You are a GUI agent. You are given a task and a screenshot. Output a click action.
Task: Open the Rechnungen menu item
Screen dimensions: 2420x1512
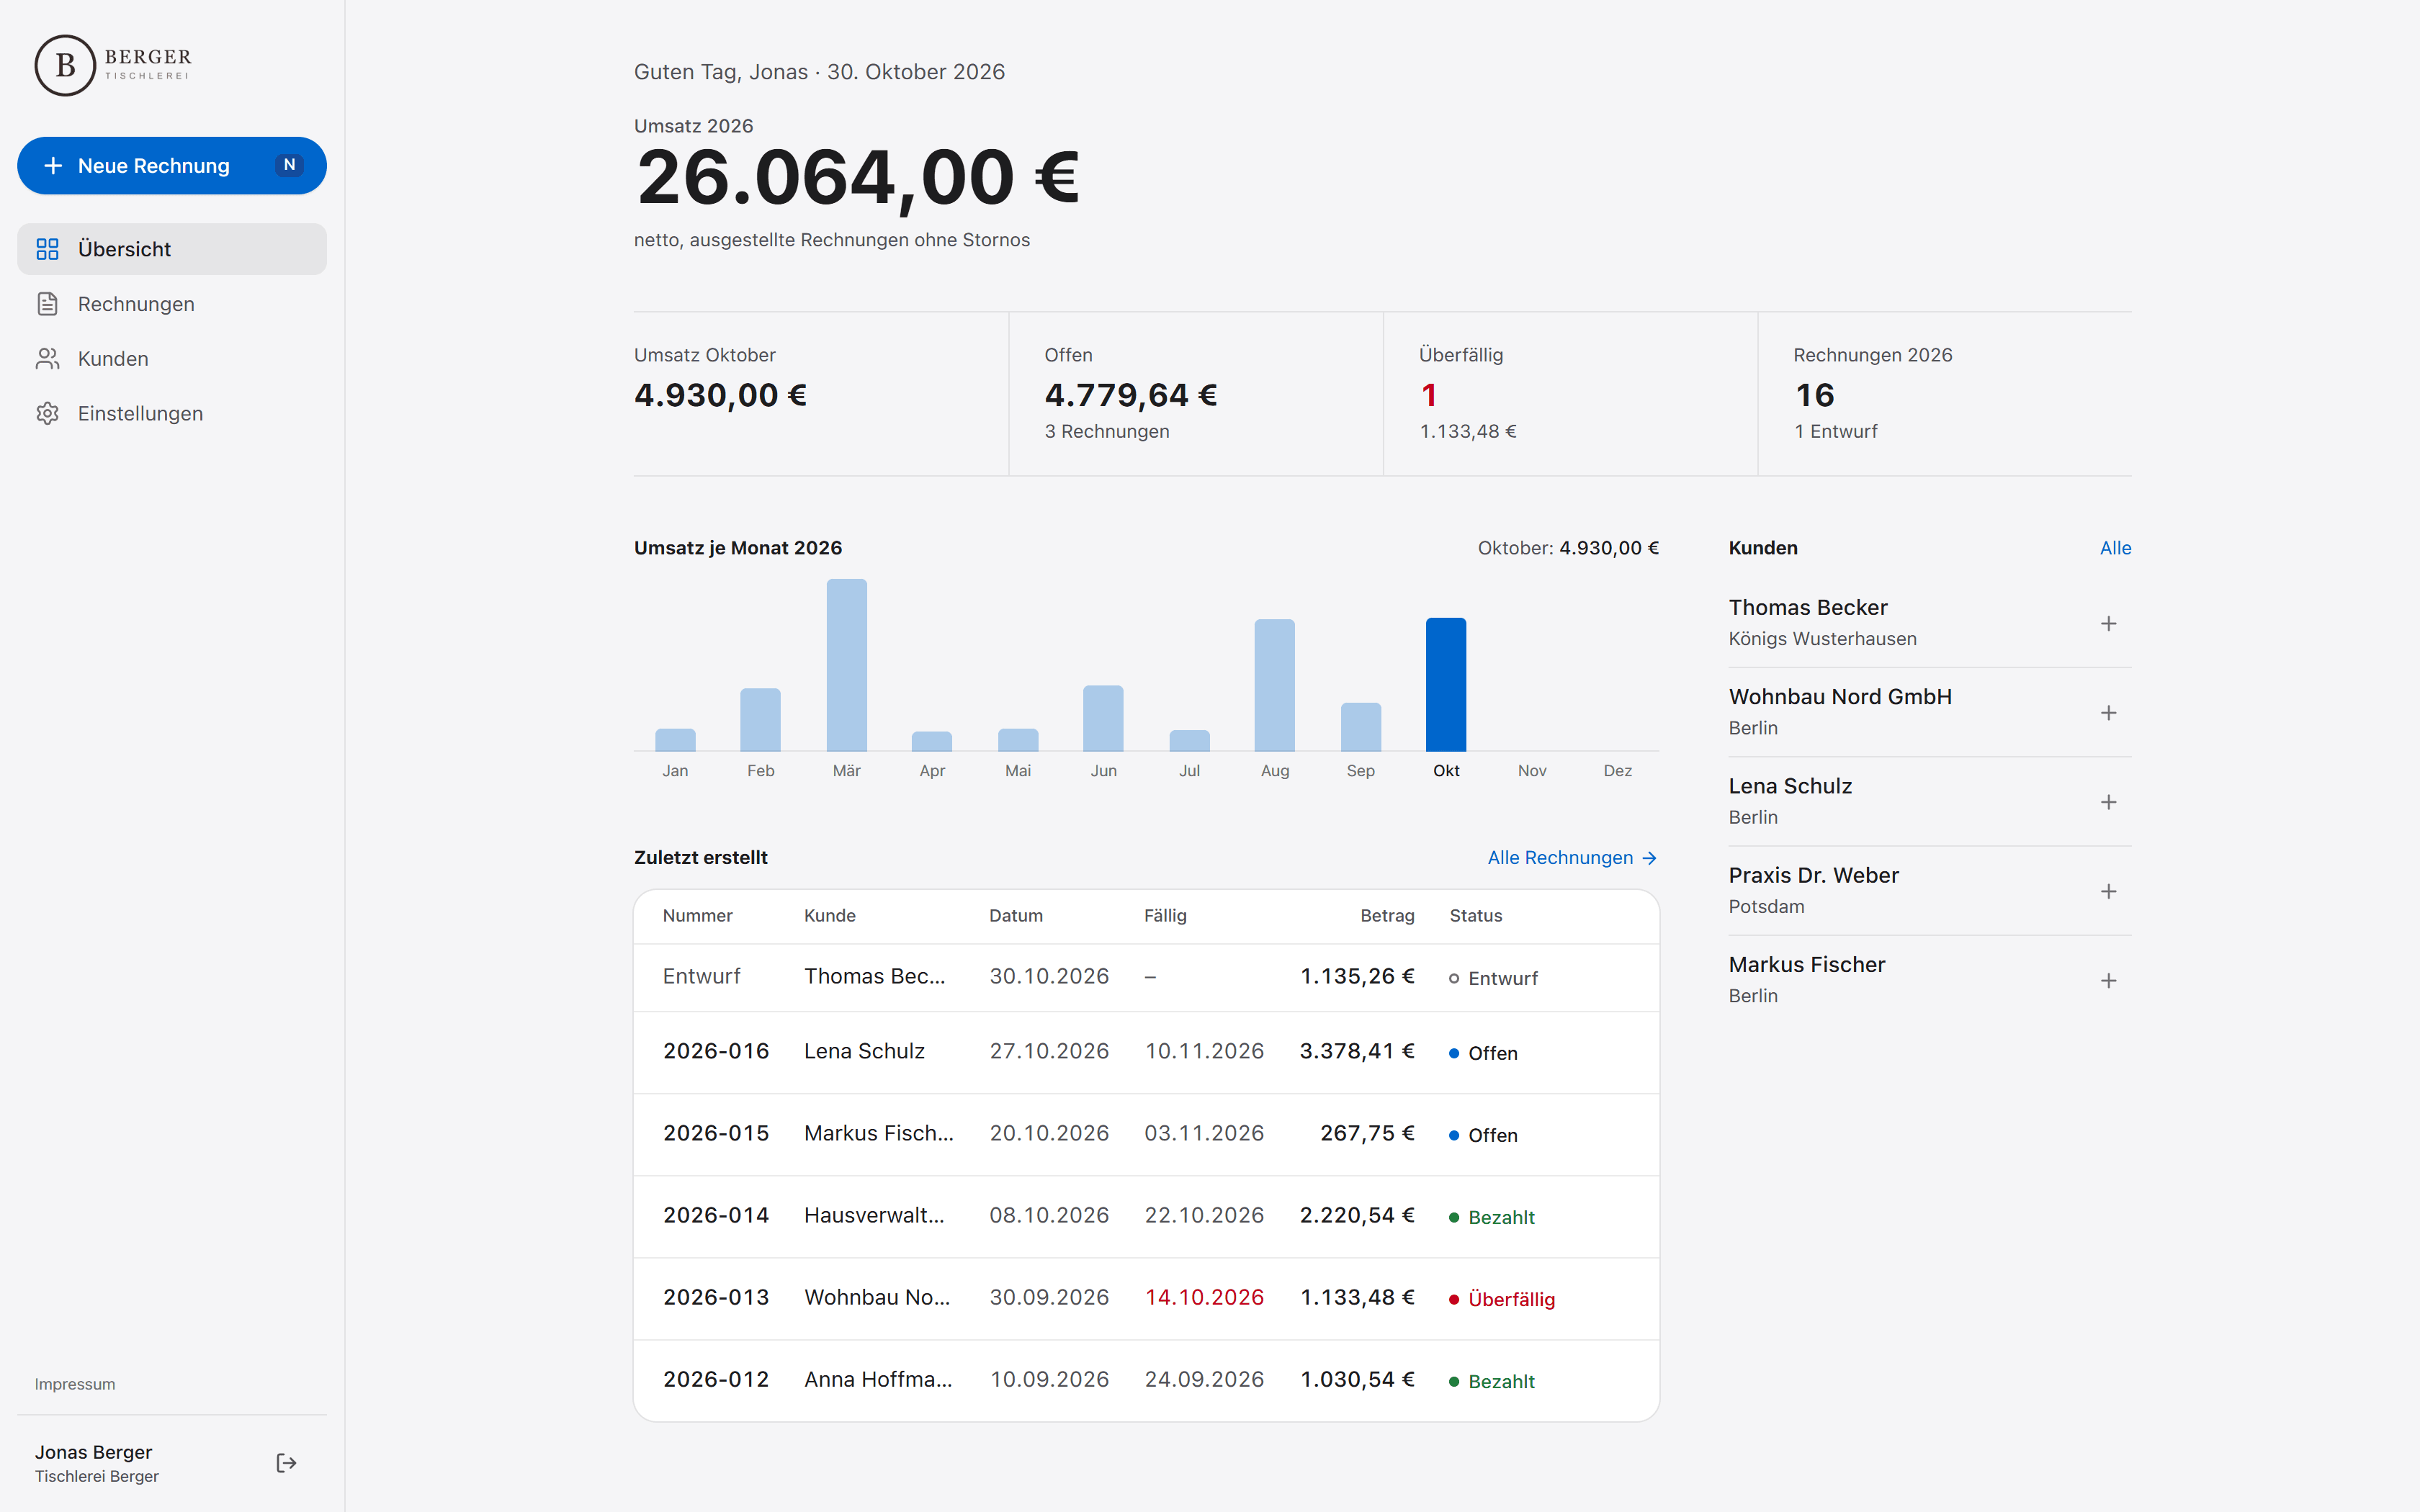172,304
